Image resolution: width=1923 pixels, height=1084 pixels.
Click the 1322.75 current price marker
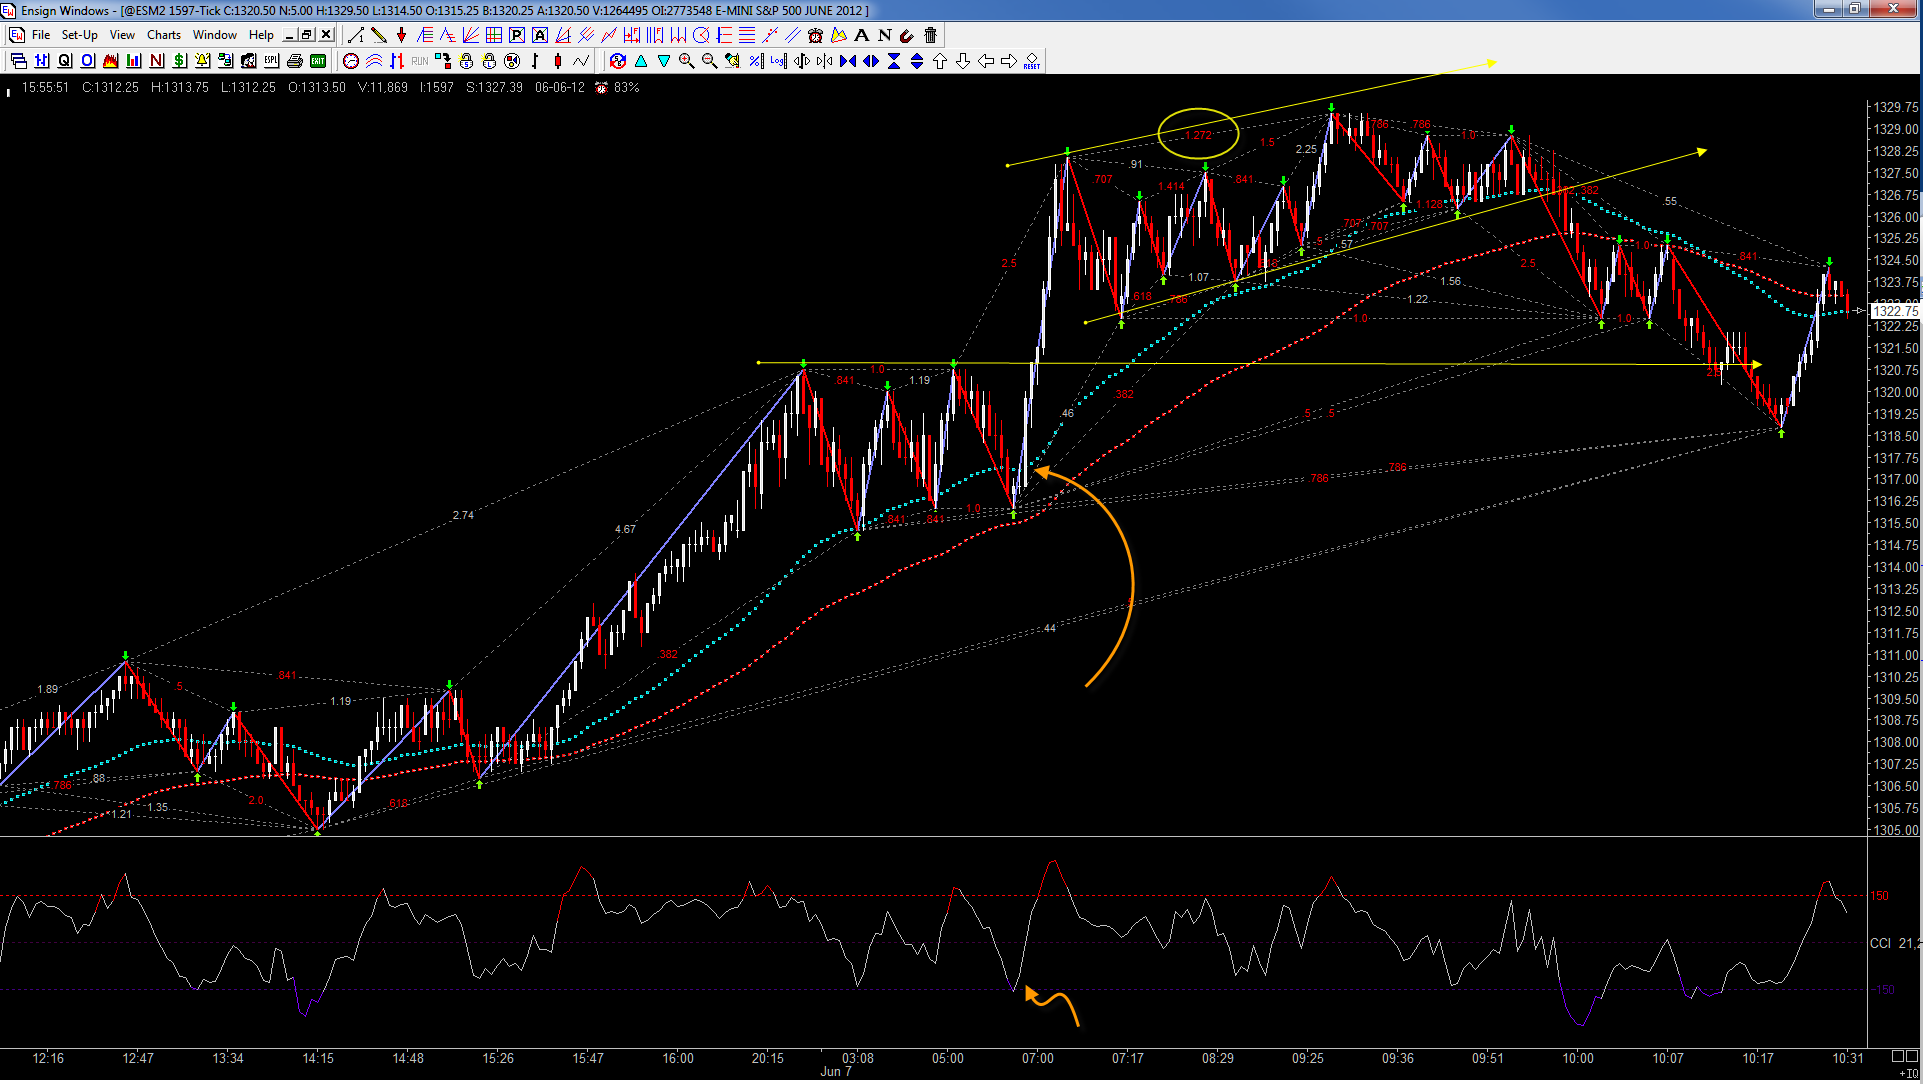(1895, 311)
